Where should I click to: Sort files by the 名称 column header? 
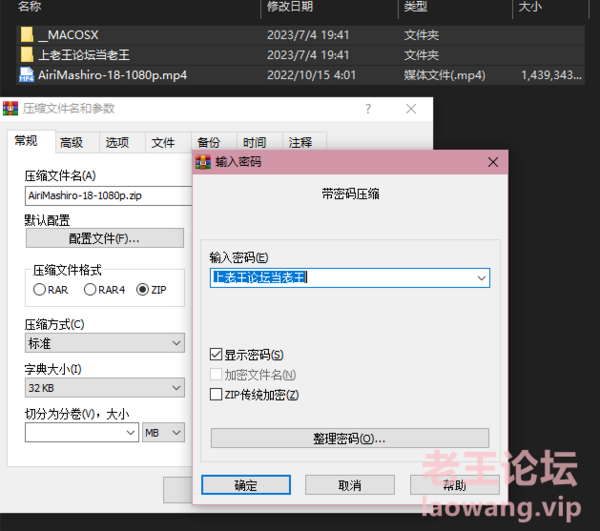click(30, 7)
